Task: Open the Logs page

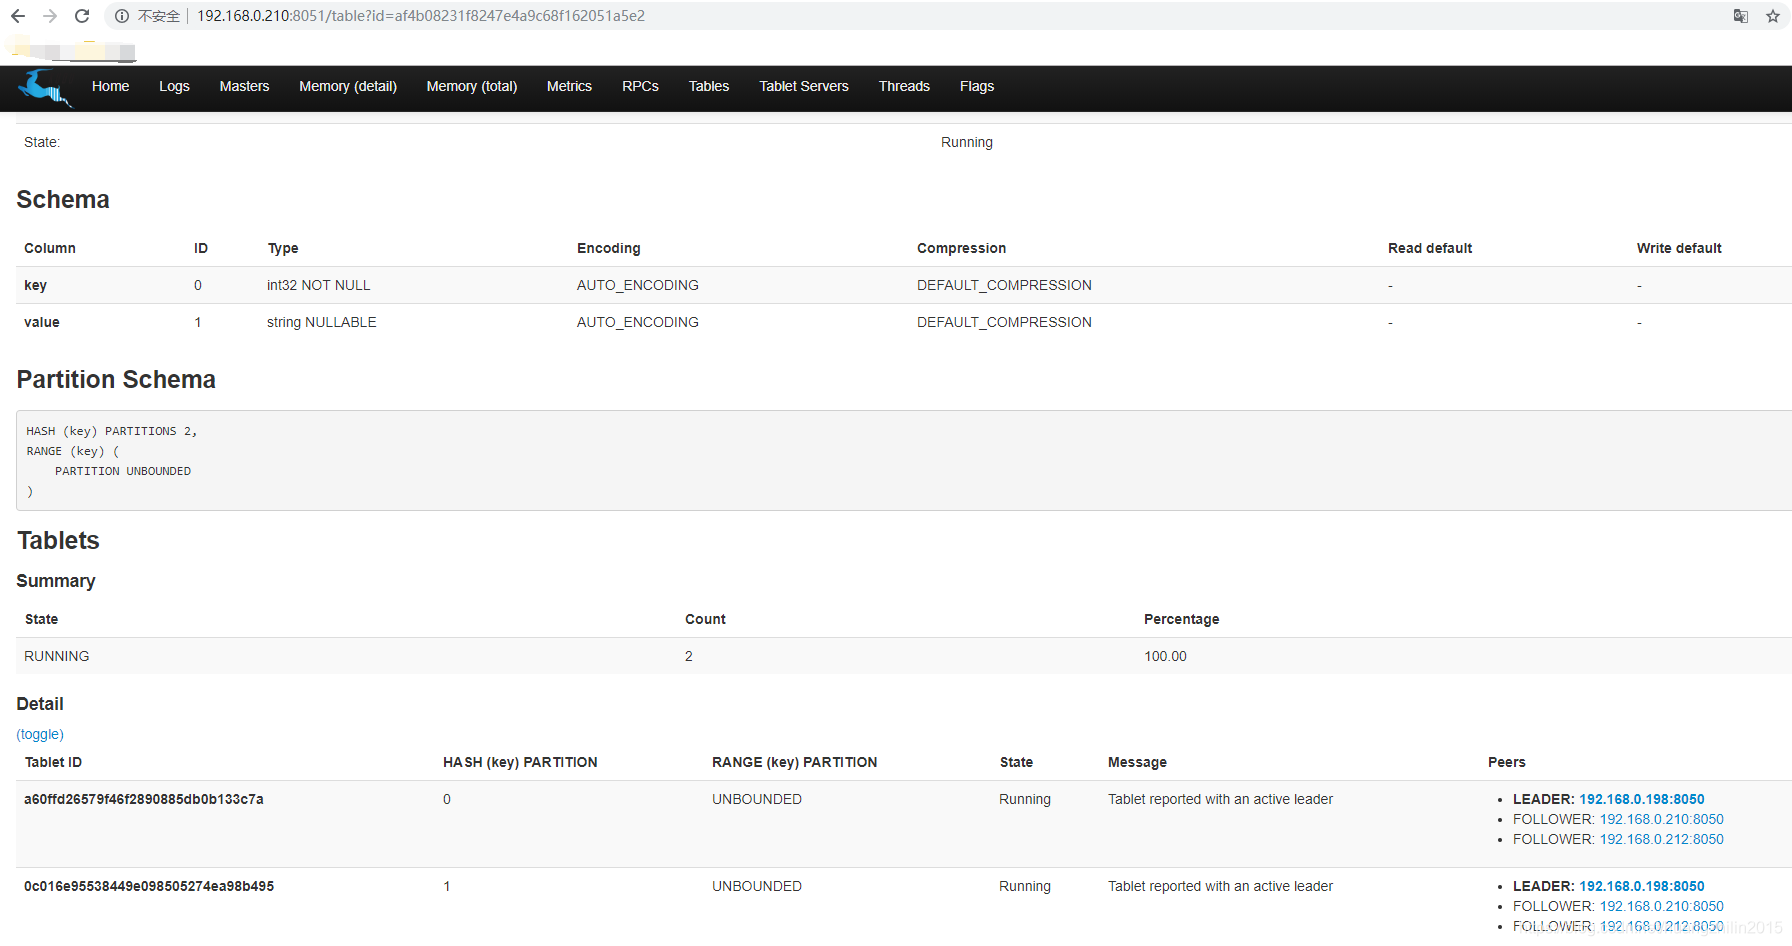Action: 174,86
